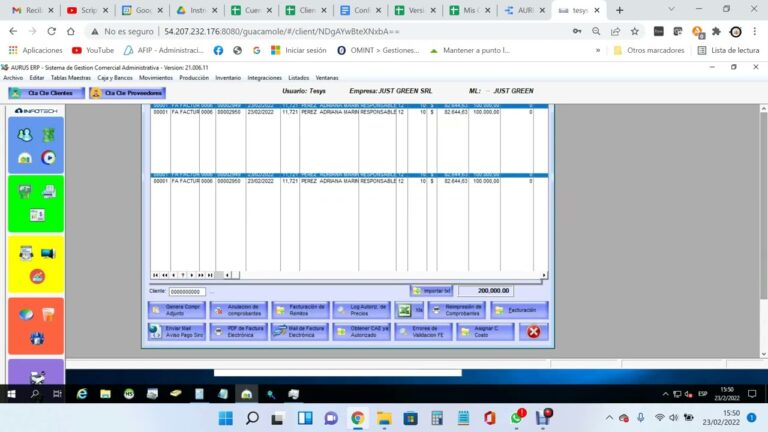Open the Tablas Maestras menu

[71, 78]
